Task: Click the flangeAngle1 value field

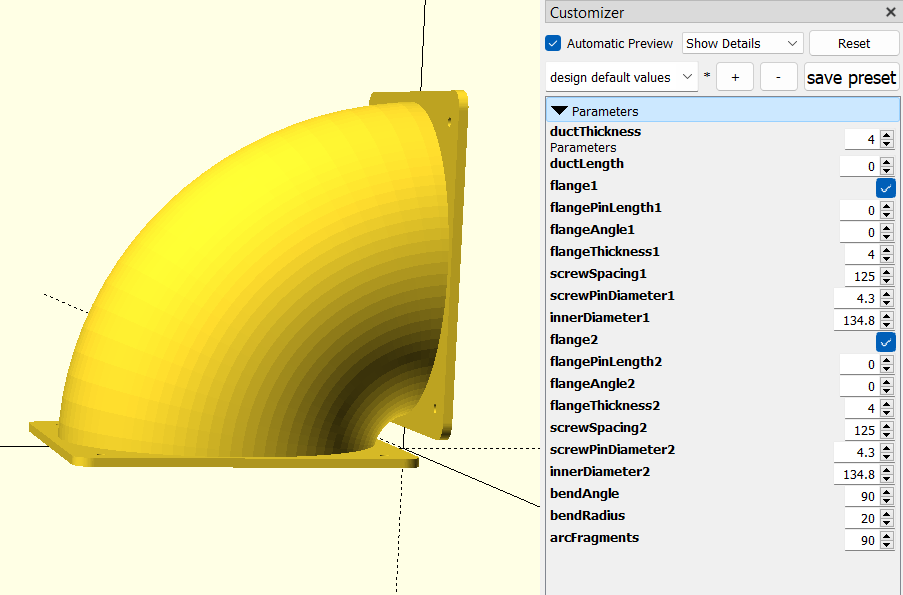Action: (859, 232)
